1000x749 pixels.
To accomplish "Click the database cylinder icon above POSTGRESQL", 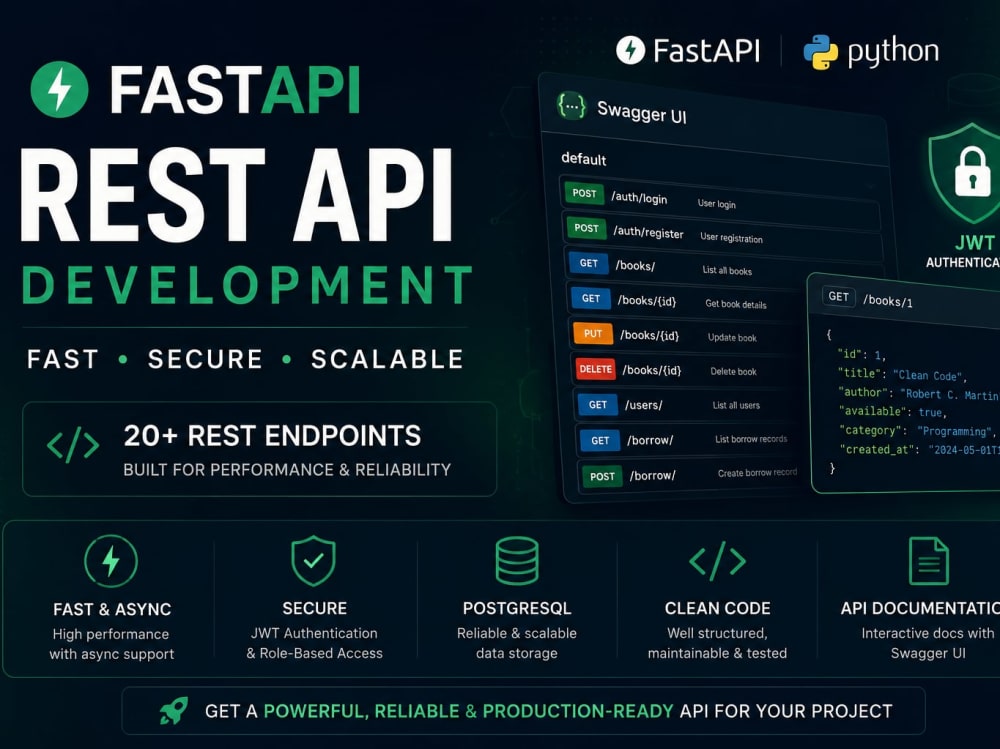I will 517,561.
